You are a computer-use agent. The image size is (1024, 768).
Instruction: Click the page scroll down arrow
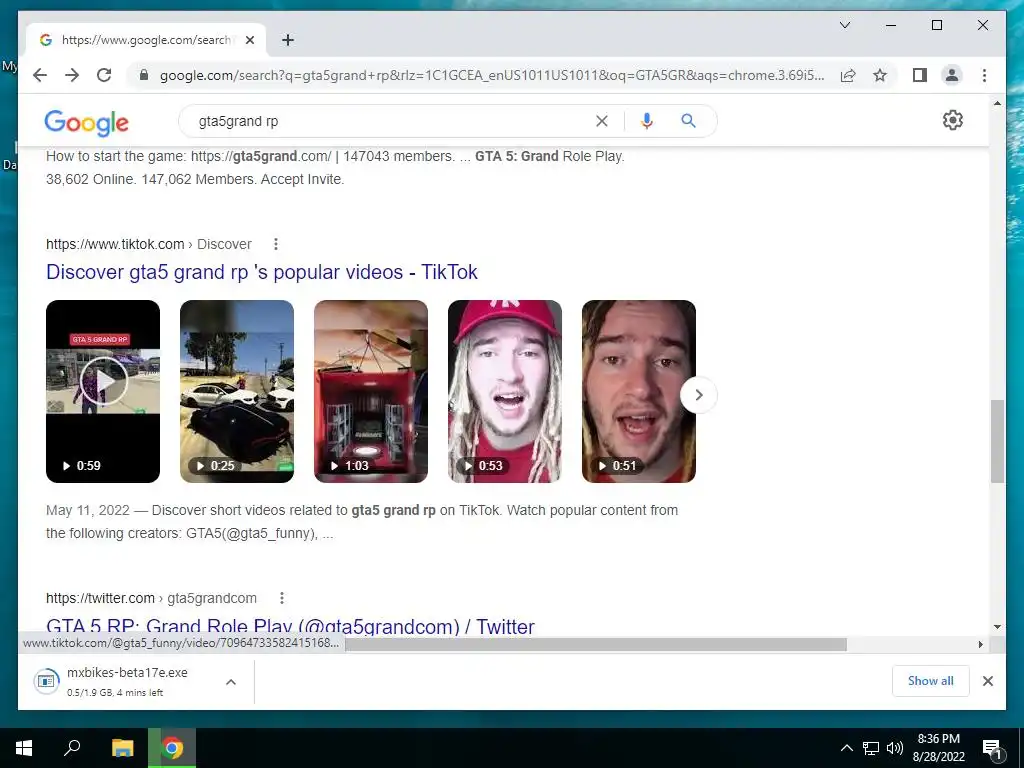pos(997,627)
